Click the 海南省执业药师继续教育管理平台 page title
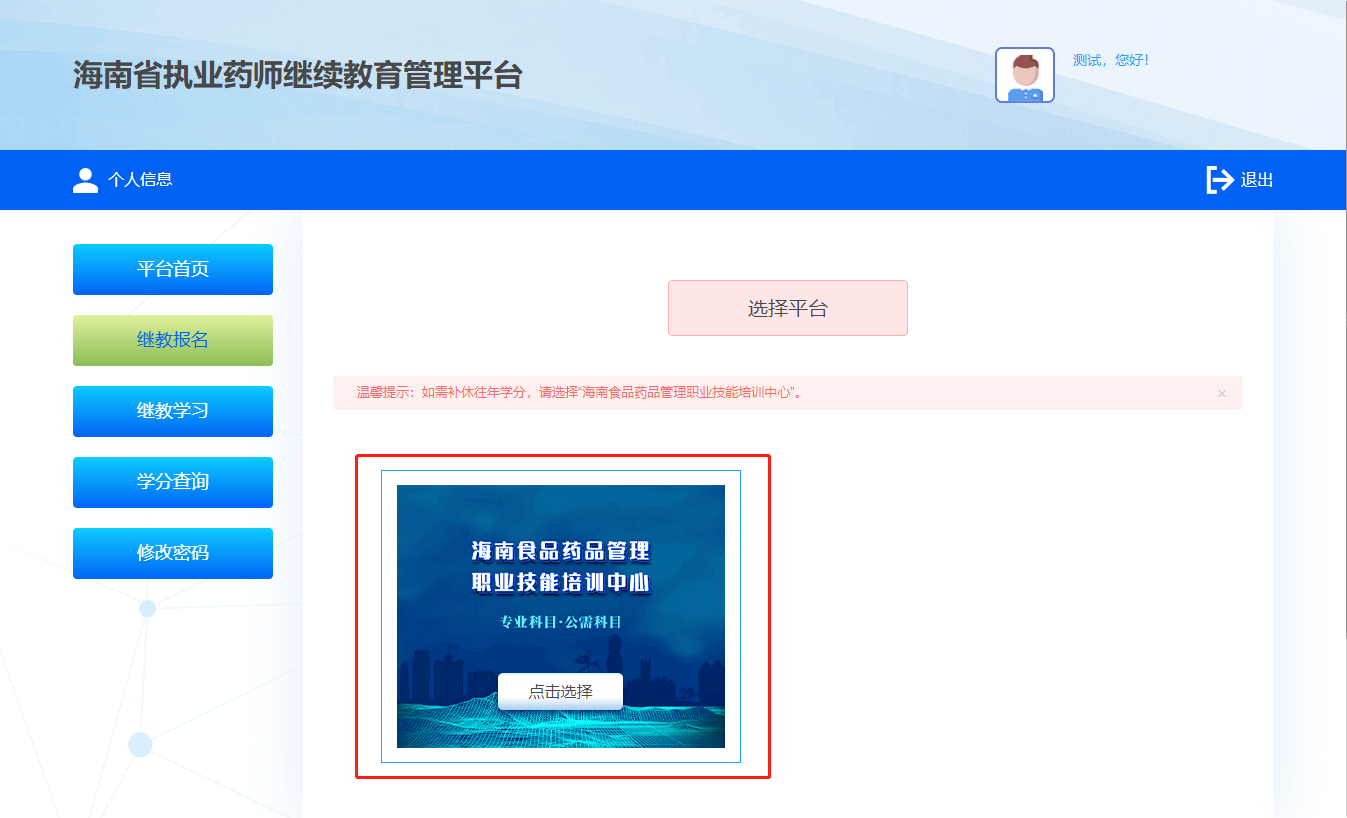1347x818 pixels. tap(297, 75)
